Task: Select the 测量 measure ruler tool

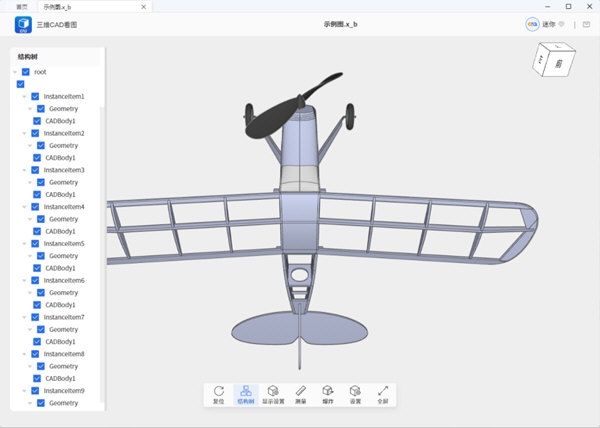Action: coord(300,394)
